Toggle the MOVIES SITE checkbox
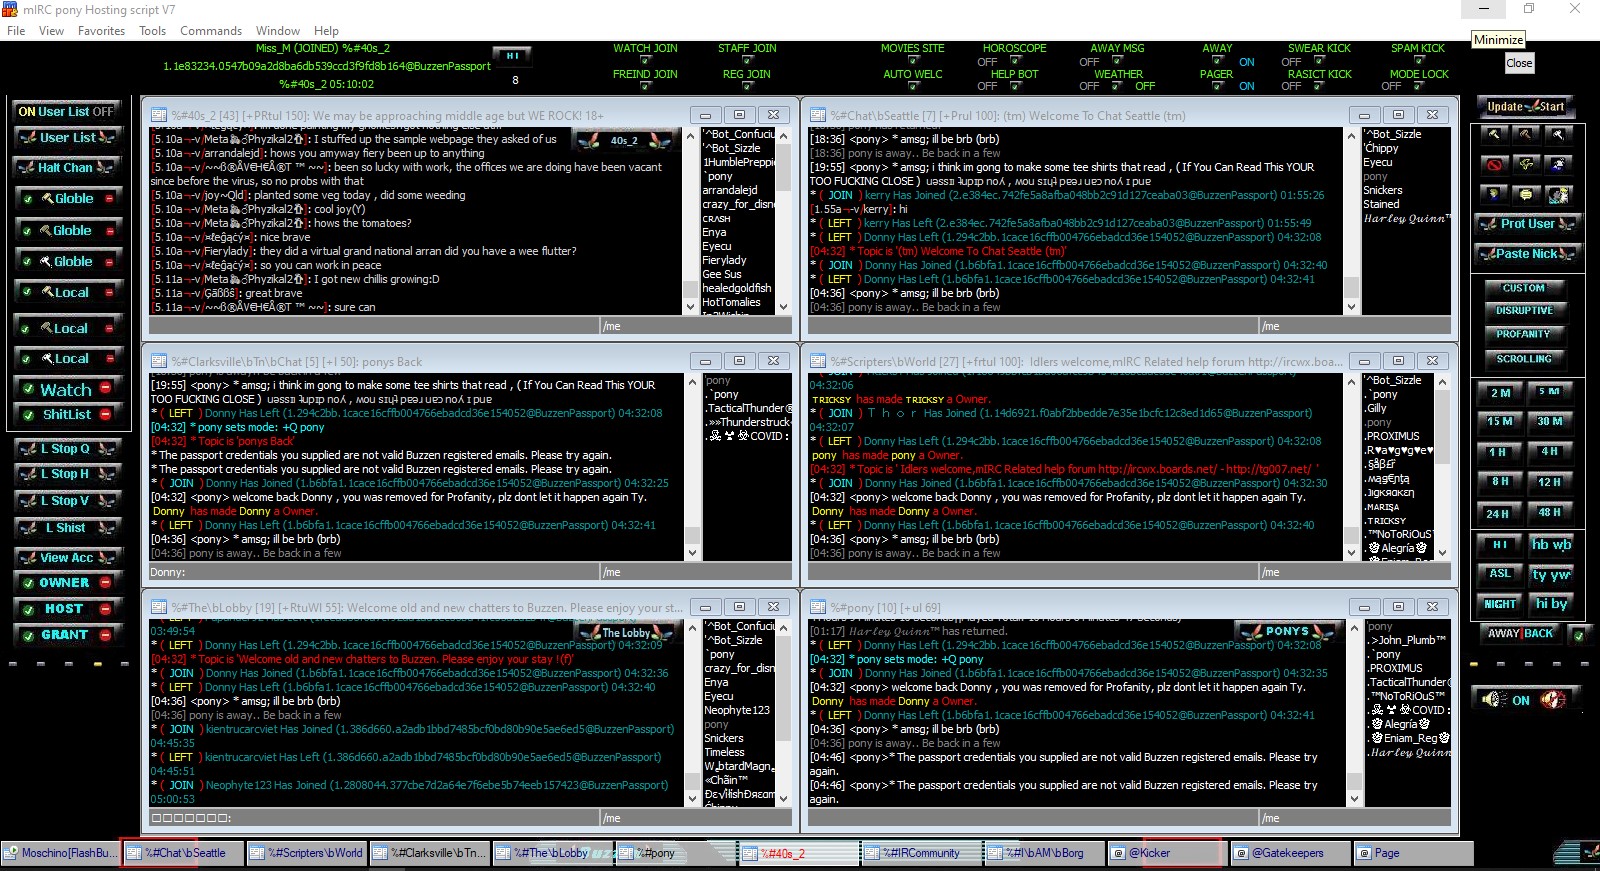 pos(912,61)
